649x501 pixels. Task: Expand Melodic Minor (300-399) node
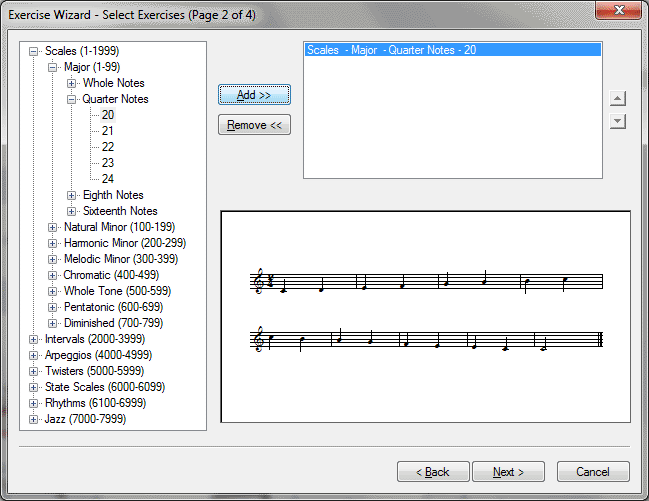(52, 260)
